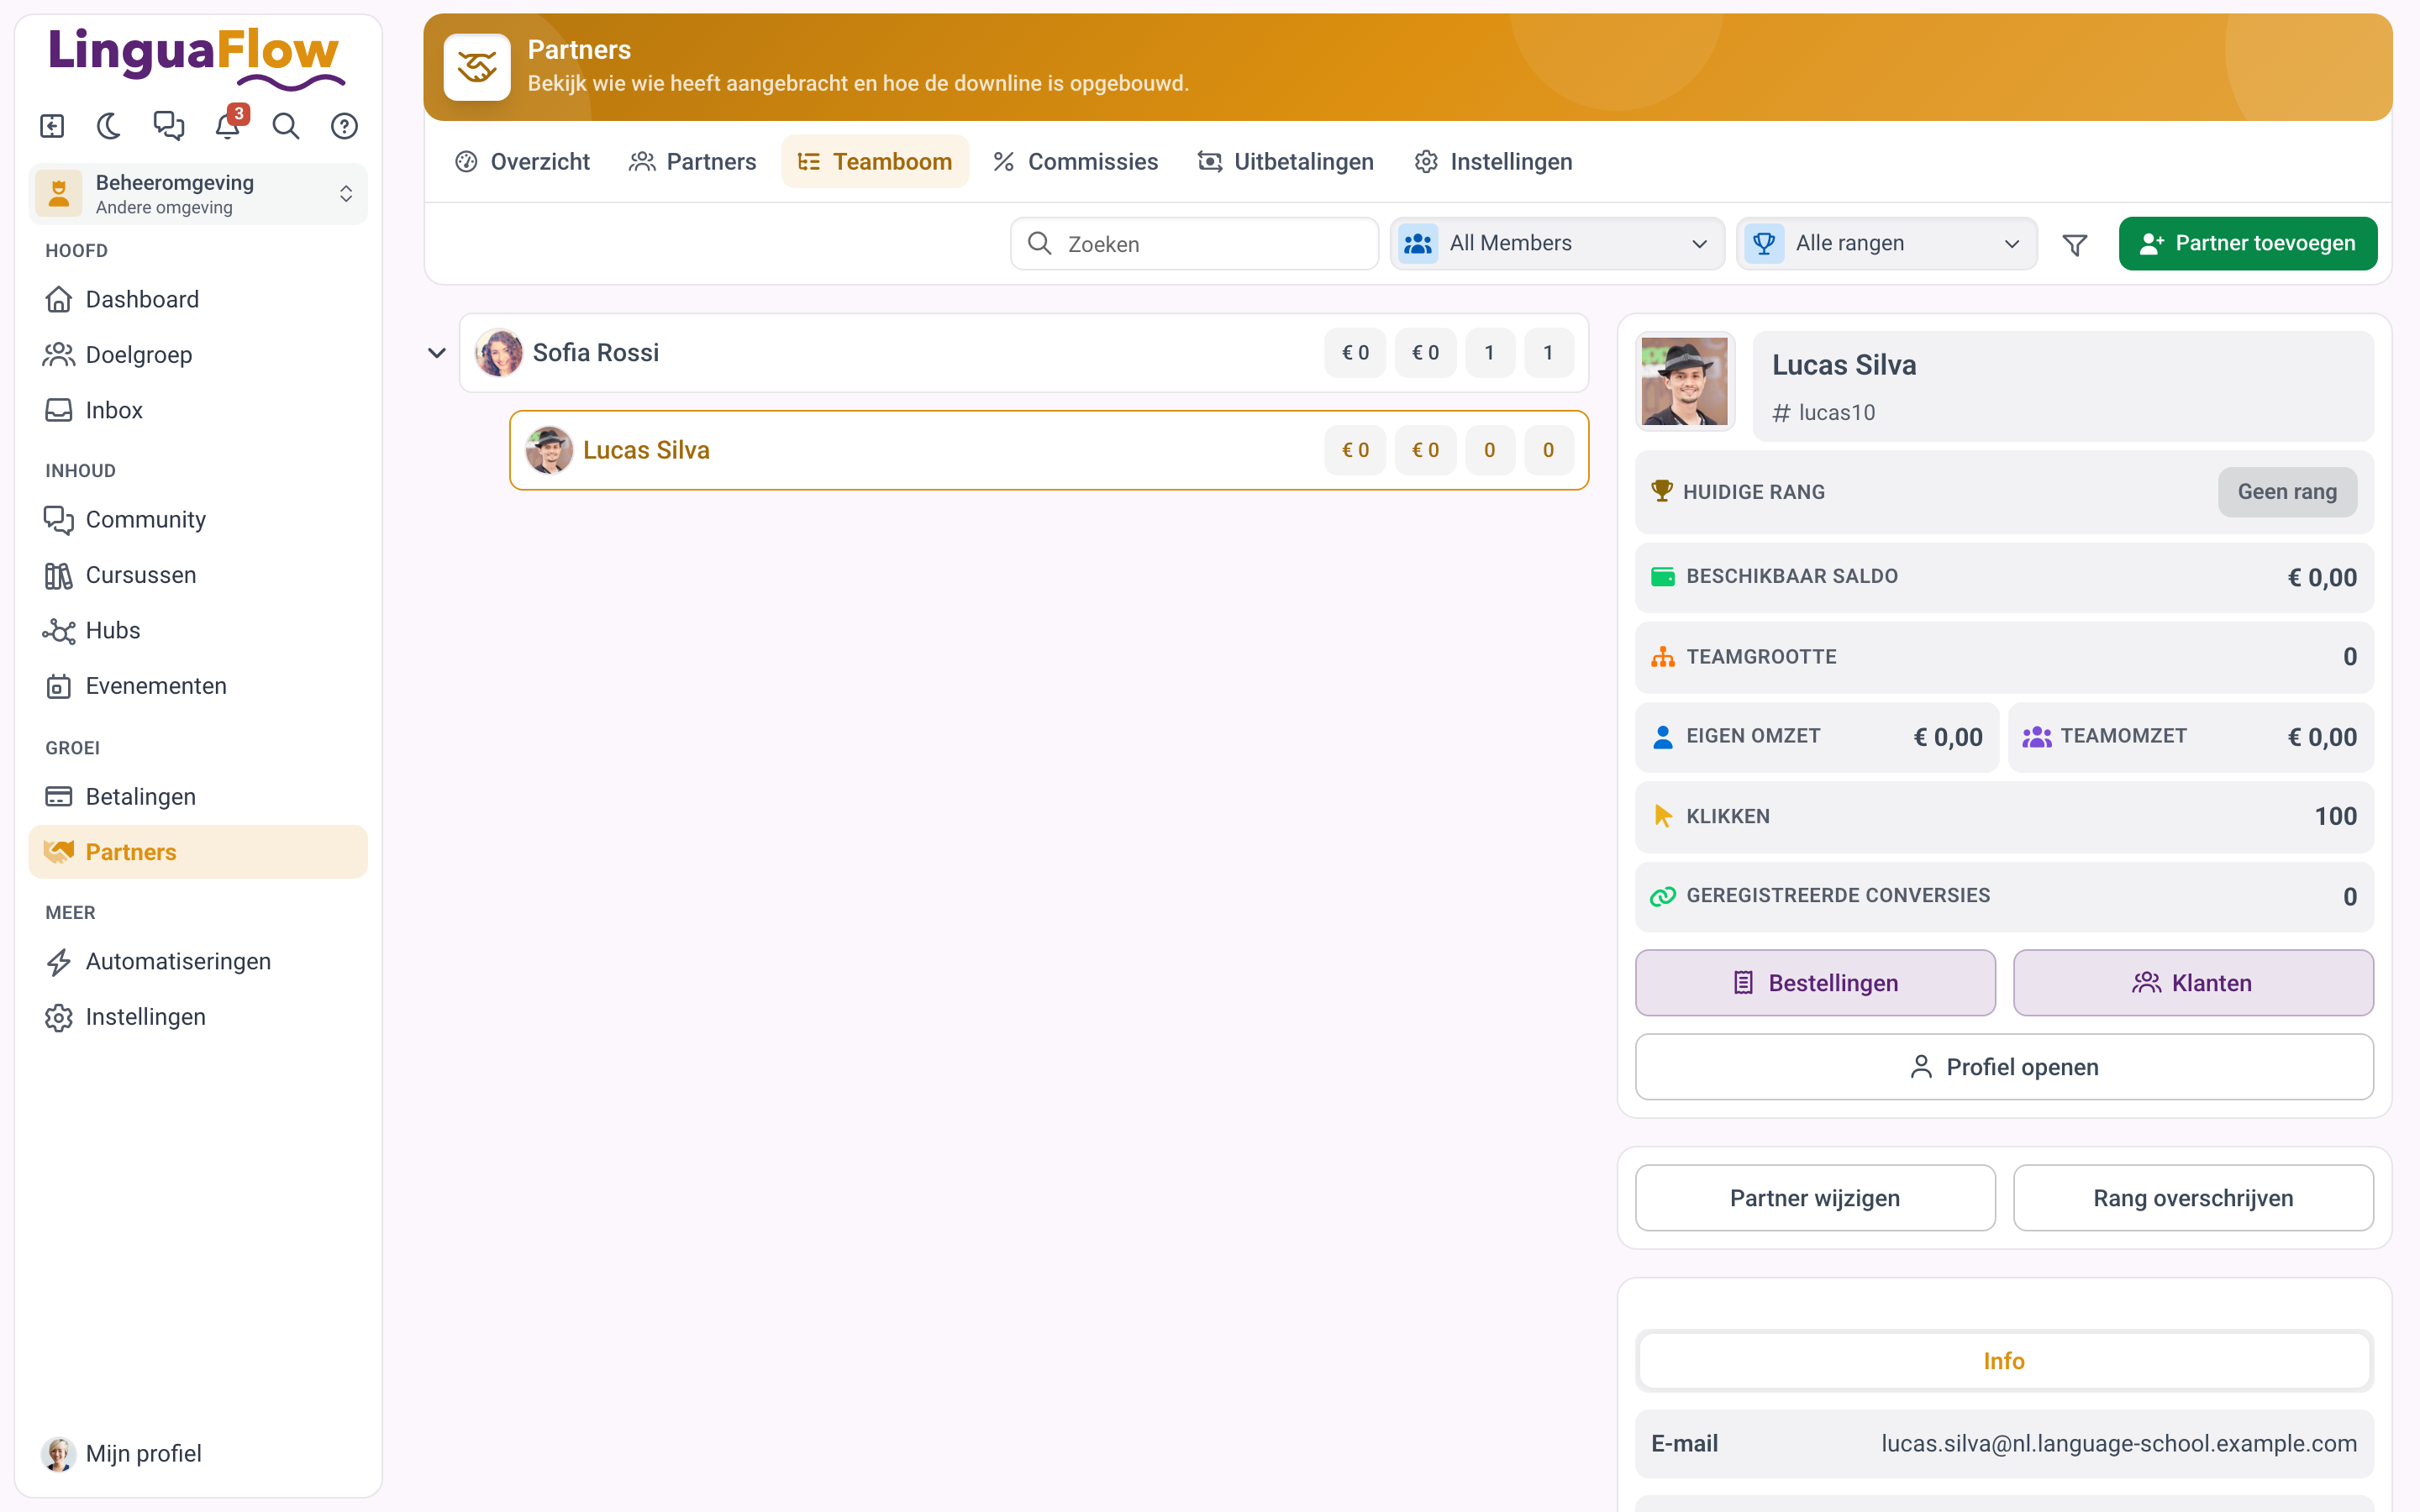Open the Inbox sidebar item
The height and width of the screenshot is (1512, 2420).
pos(198,410)
